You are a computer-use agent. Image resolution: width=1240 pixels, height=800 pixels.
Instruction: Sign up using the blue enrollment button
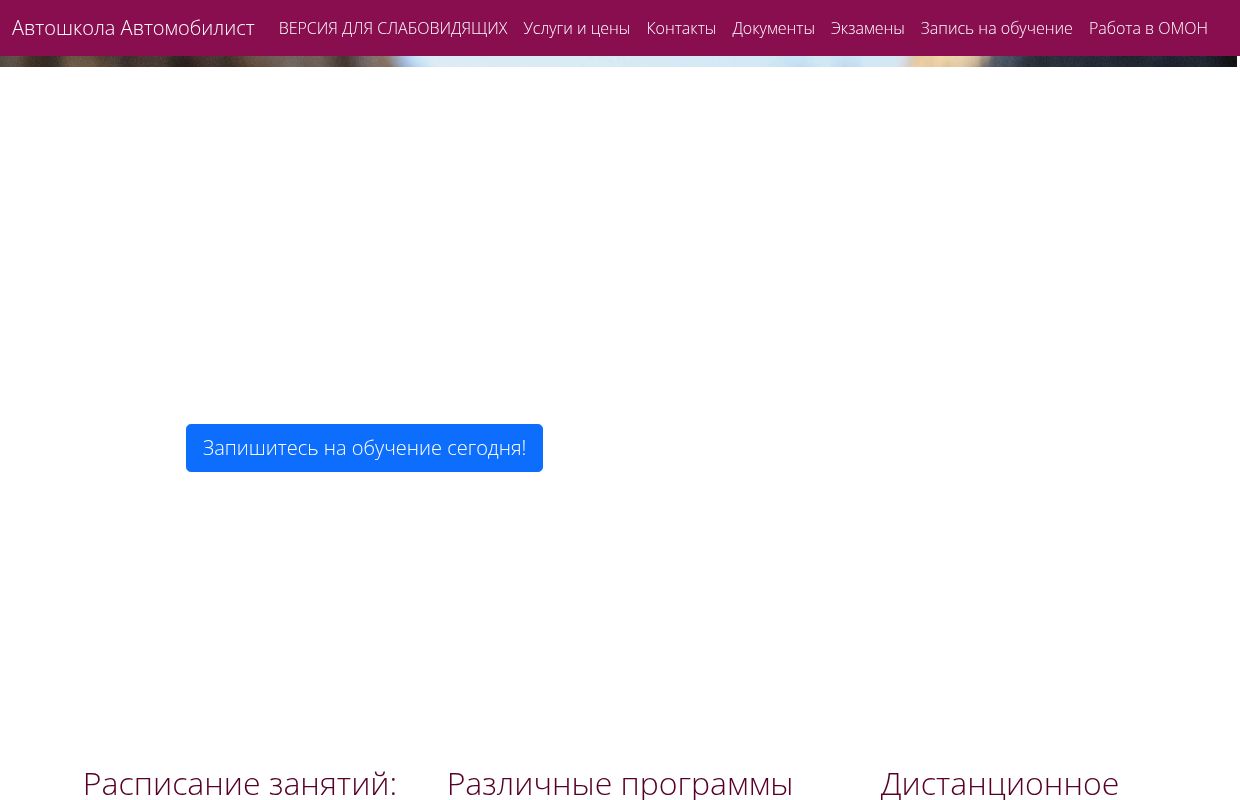click(364, 447)
